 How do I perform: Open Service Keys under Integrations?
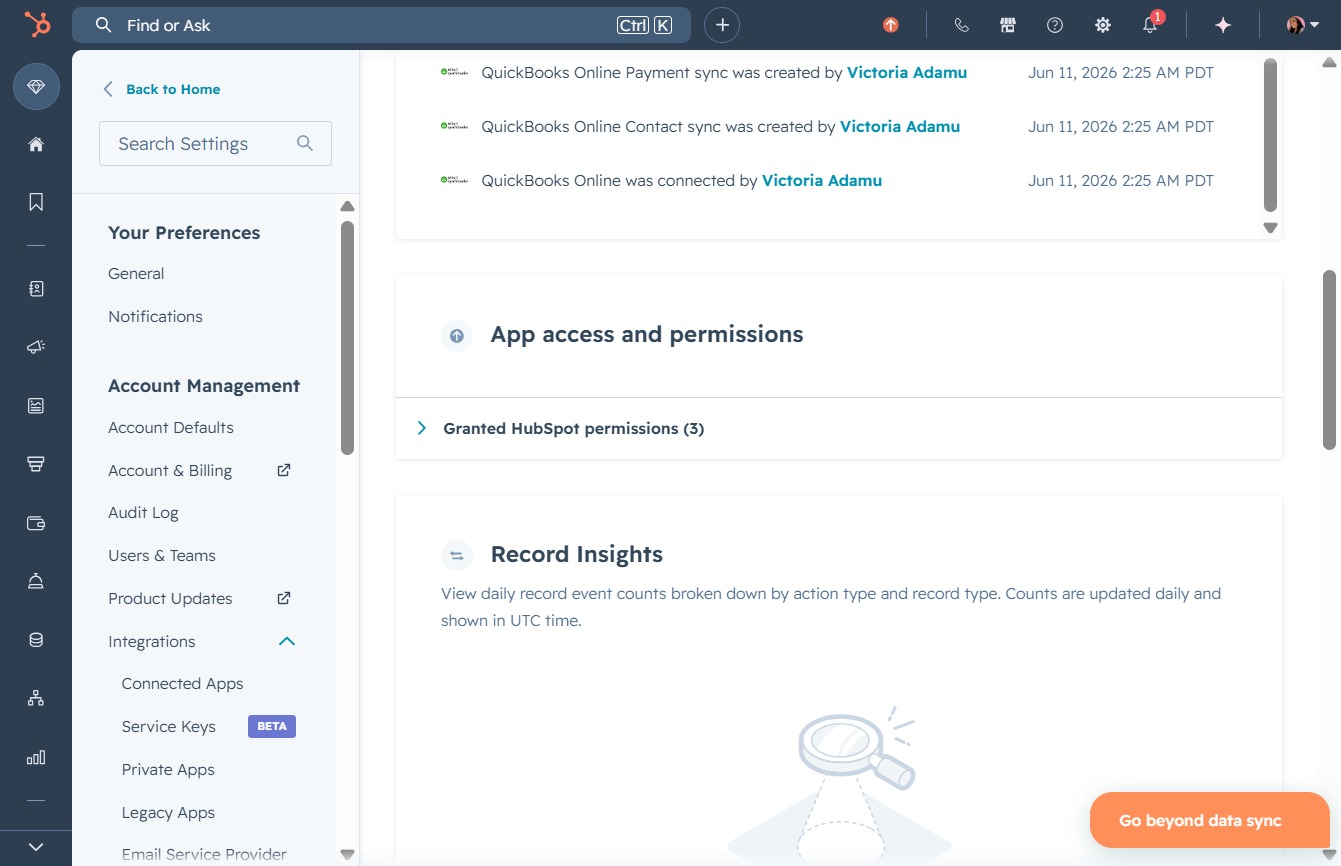click(168, 727)
